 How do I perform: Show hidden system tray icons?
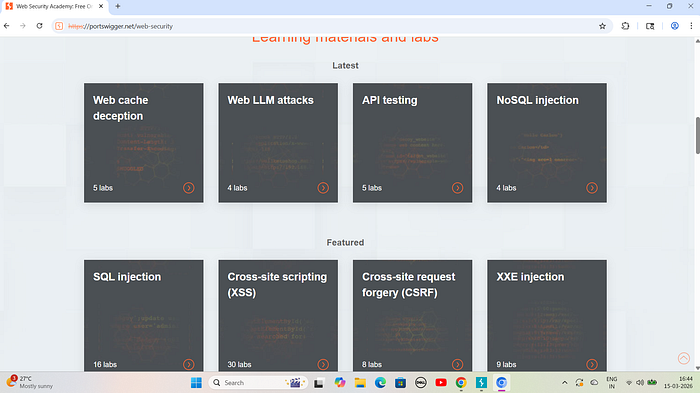(x=565, y=383)
